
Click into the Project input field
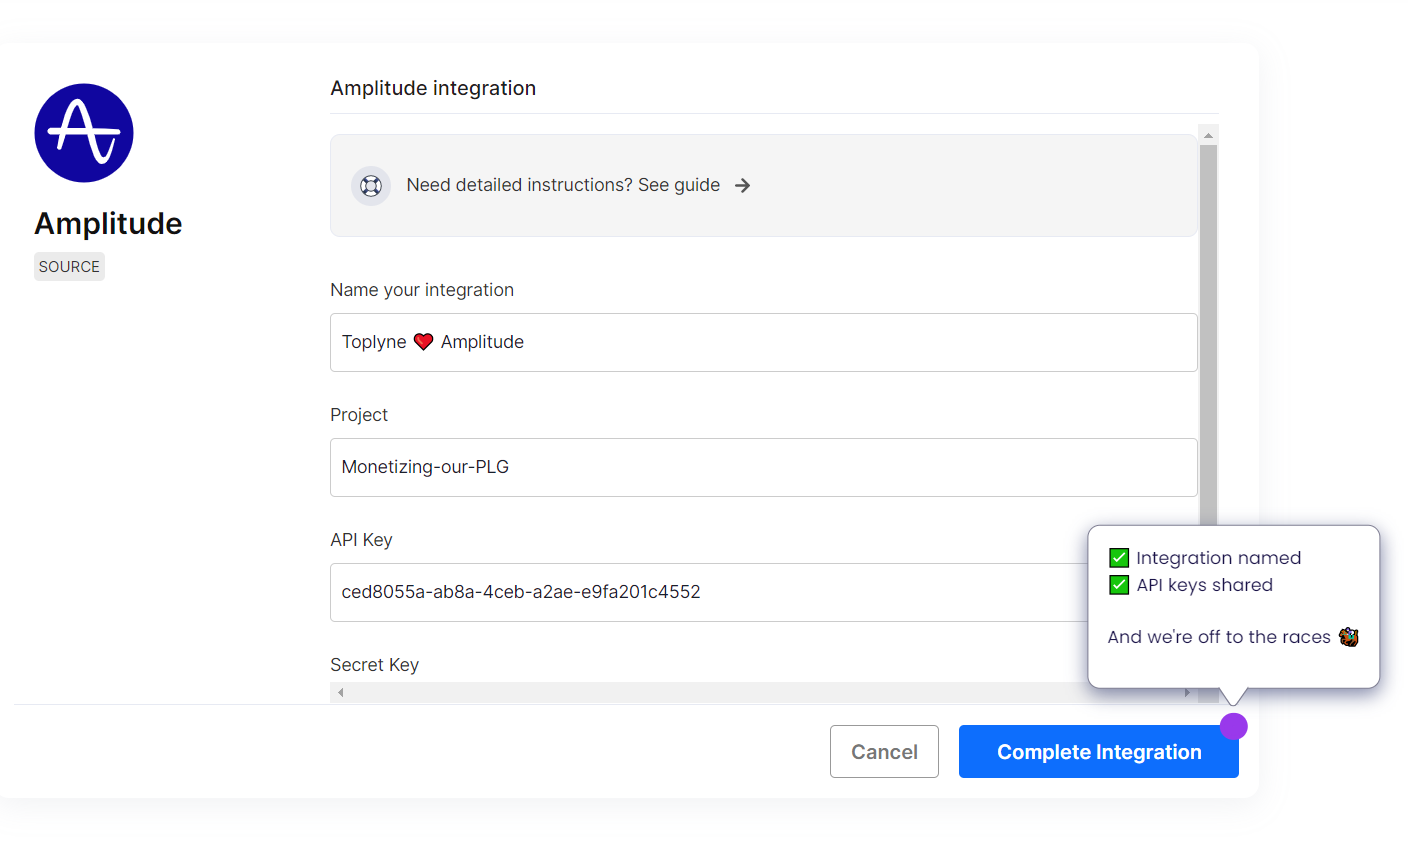(763, 467)
